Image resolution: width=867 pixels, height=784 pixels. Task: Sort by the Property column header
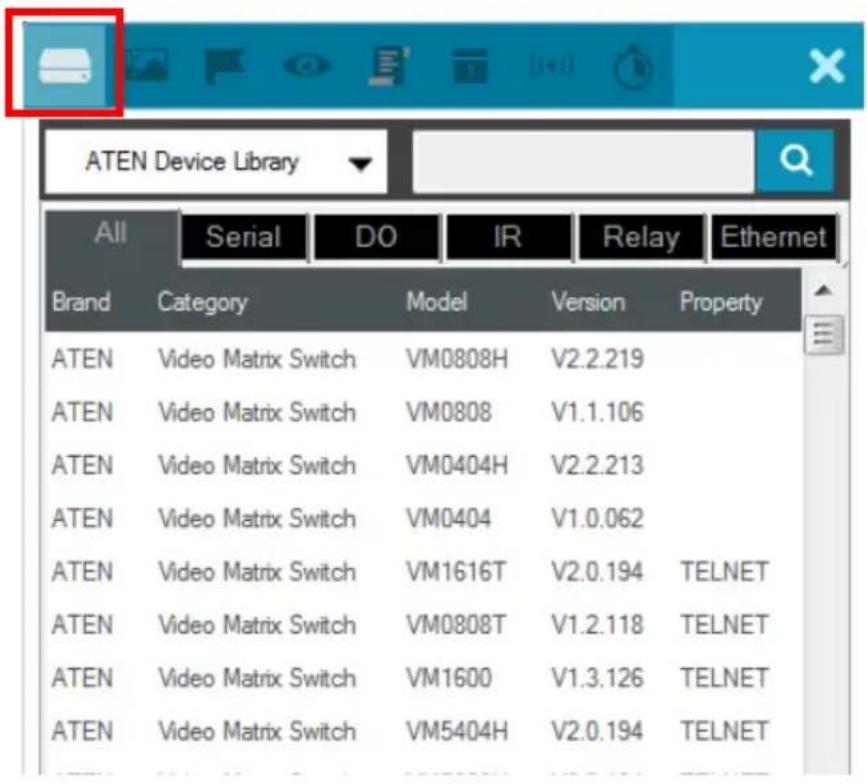click(721, 302)
